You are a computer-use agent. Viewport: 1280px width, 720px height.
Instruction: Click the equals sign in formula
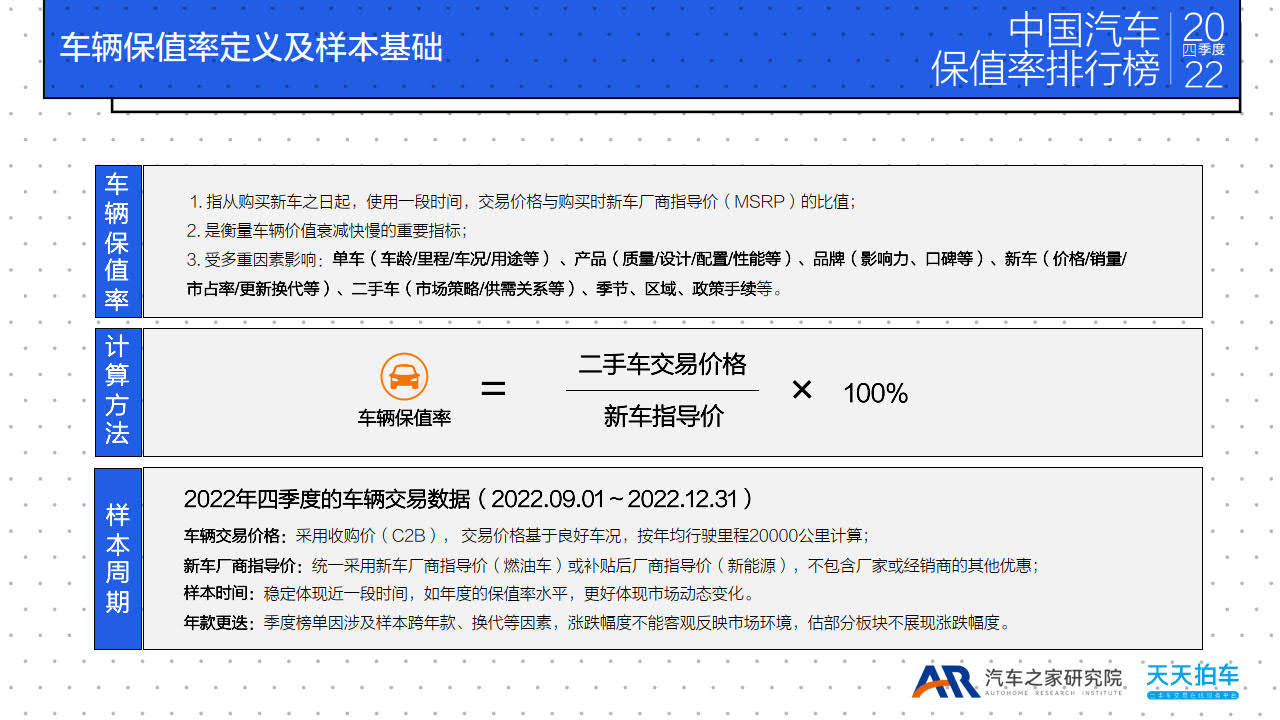pyautogui.click(x=493, y=389)
